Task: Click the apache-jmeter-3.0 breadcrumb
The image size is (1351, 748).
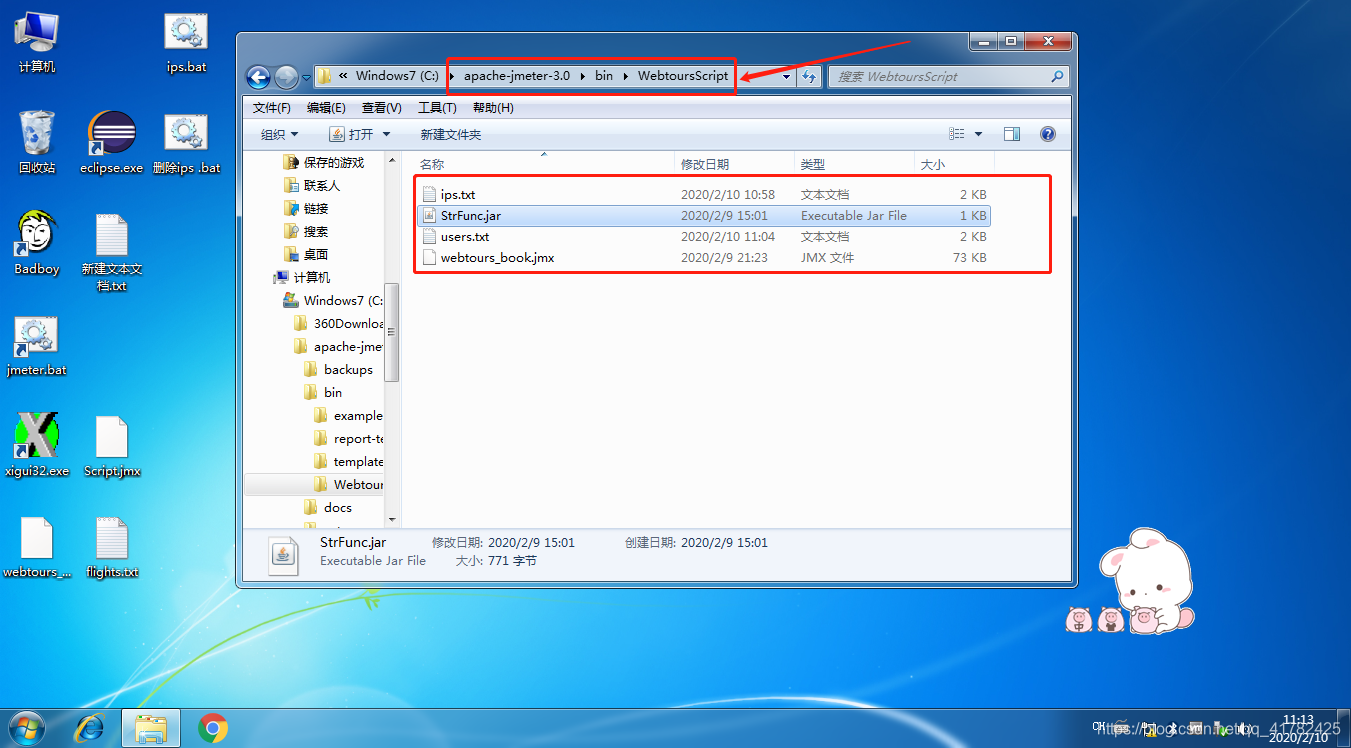Action: pos(517,76)
